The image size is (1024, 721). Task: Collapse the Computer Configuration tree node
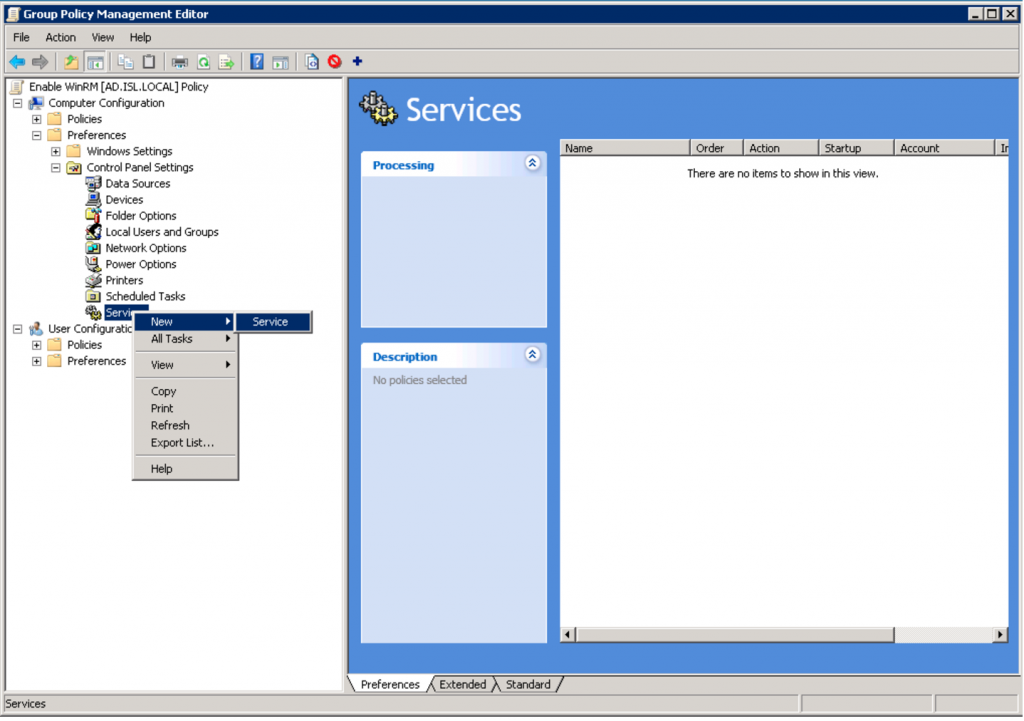click(16, 102)
